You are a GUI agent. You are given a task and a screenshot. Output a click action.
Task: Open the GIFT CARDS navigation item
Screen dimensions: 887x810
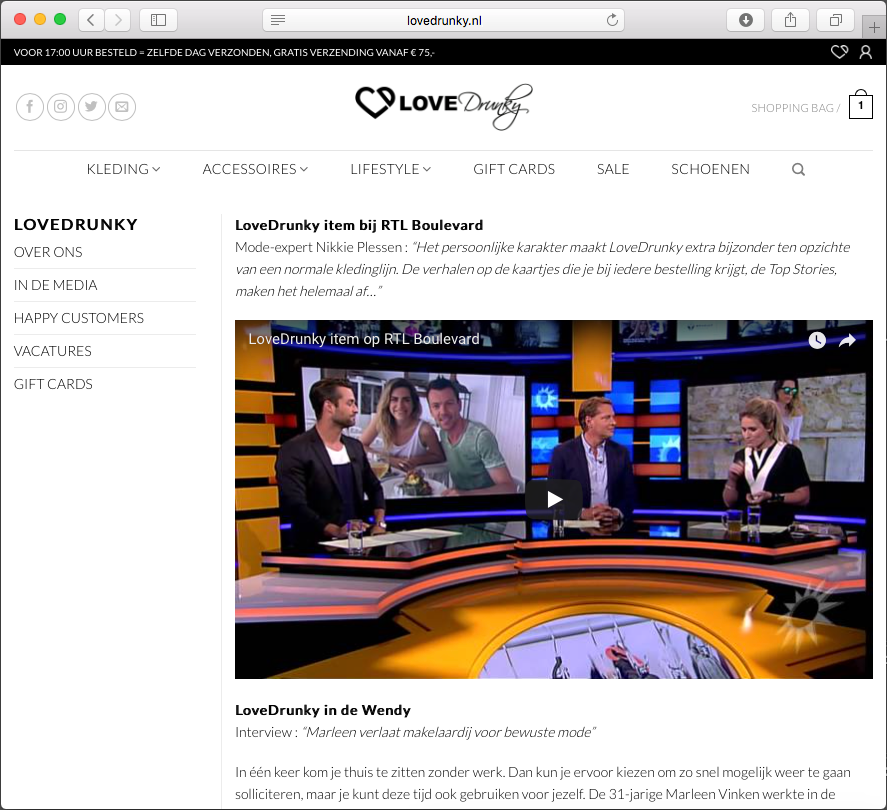(x=514, y=169)
